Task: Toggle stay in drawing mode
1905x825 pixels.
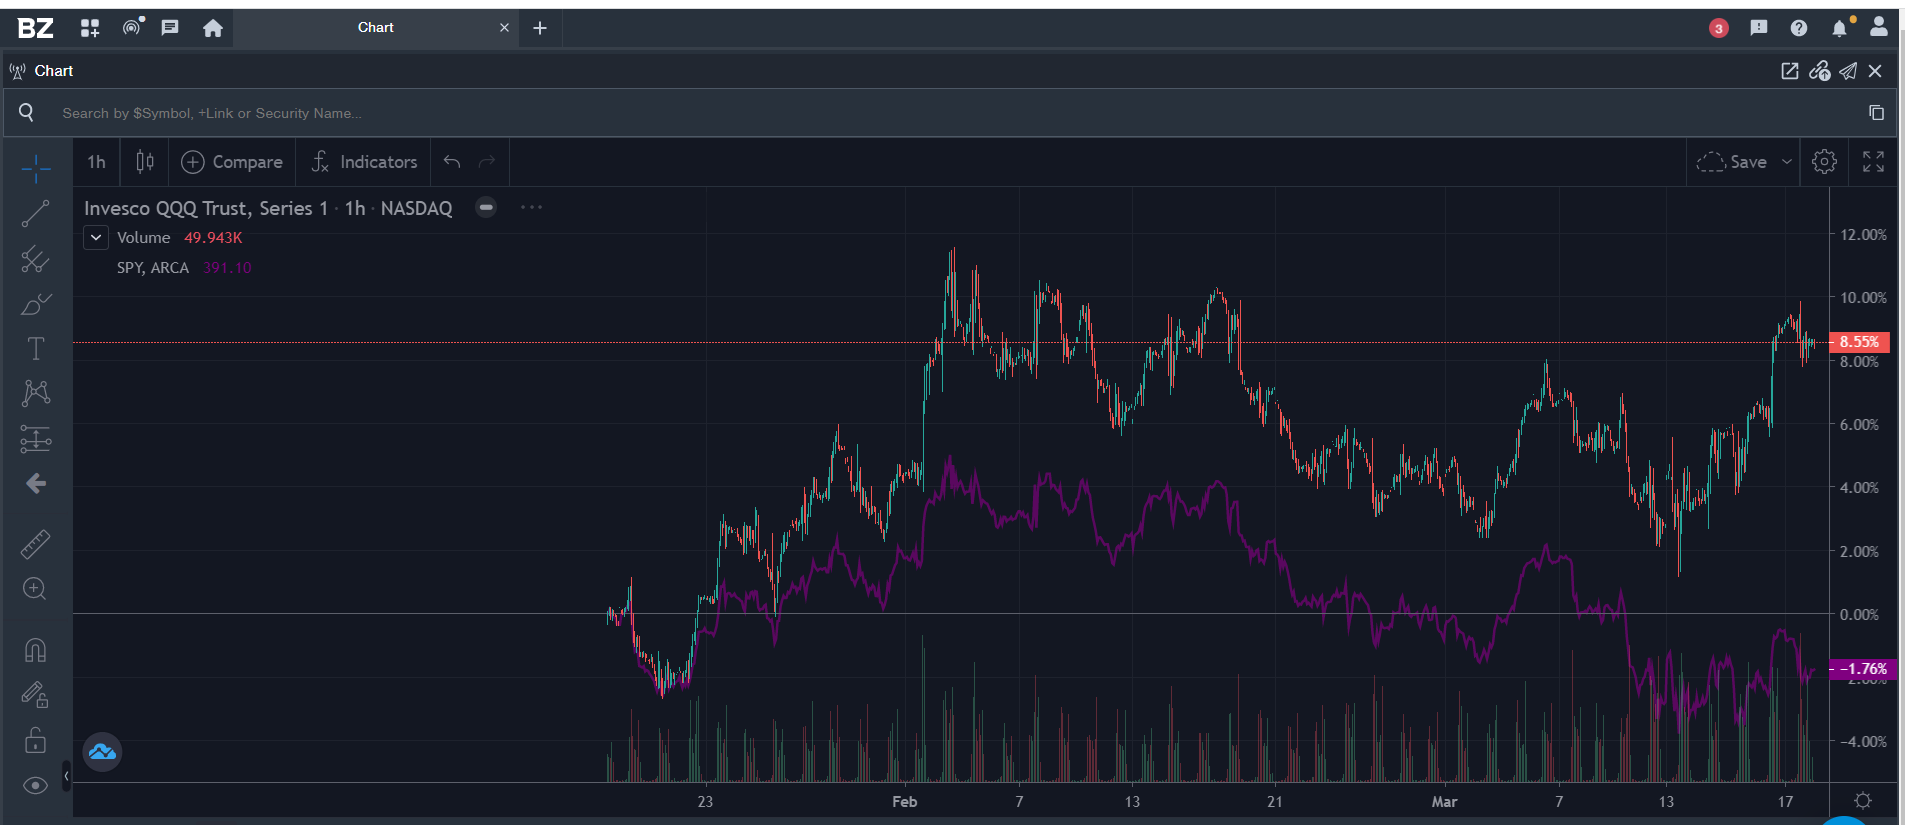Action: [36, 695]
